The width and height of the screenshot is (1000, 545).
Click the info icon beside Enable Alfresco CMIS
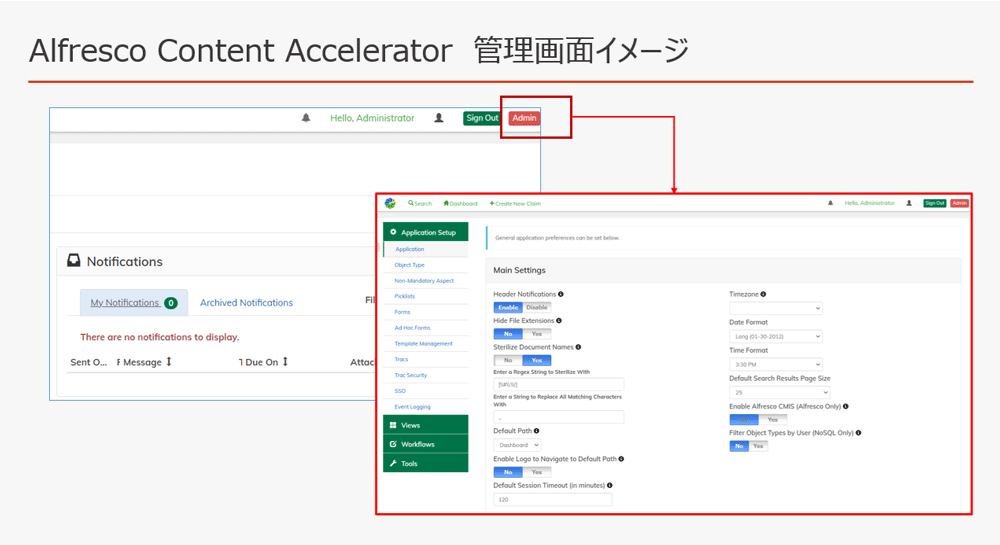pos(846,406)
